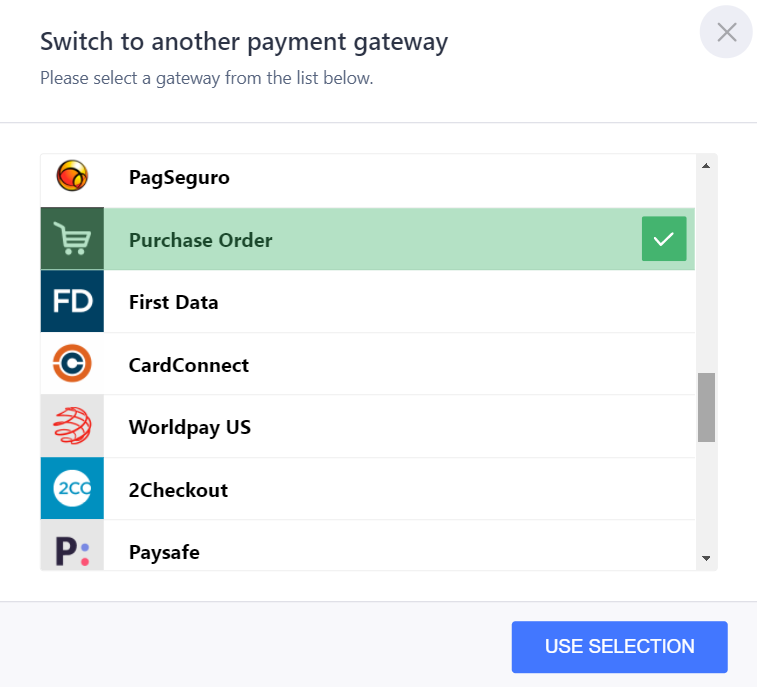Click the CardConnect orange logo icon
The width and height of the screenshot is (757, 687).
(72, 364)
